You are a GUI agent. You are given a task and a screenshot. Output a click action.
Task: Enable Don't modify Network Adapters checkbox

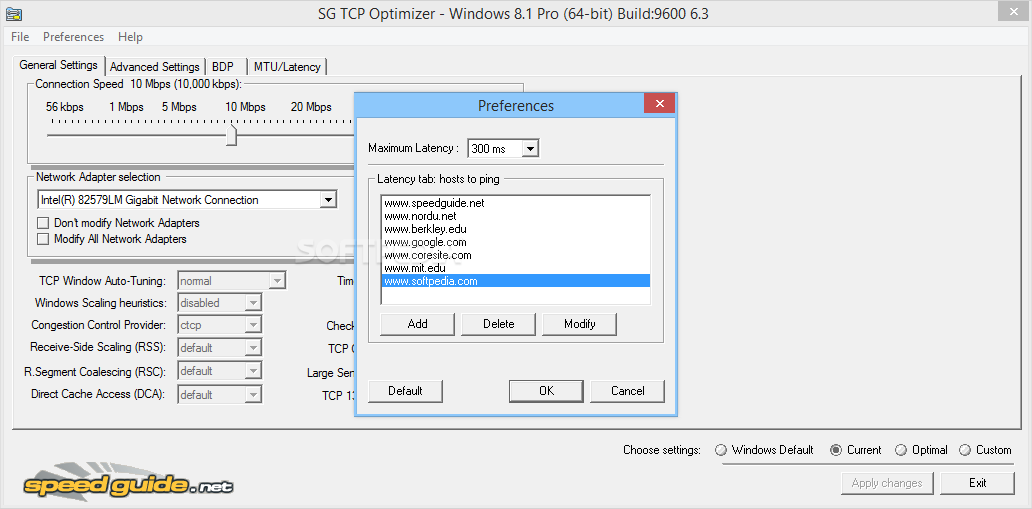pyautogui.click(x=43, y=223)
